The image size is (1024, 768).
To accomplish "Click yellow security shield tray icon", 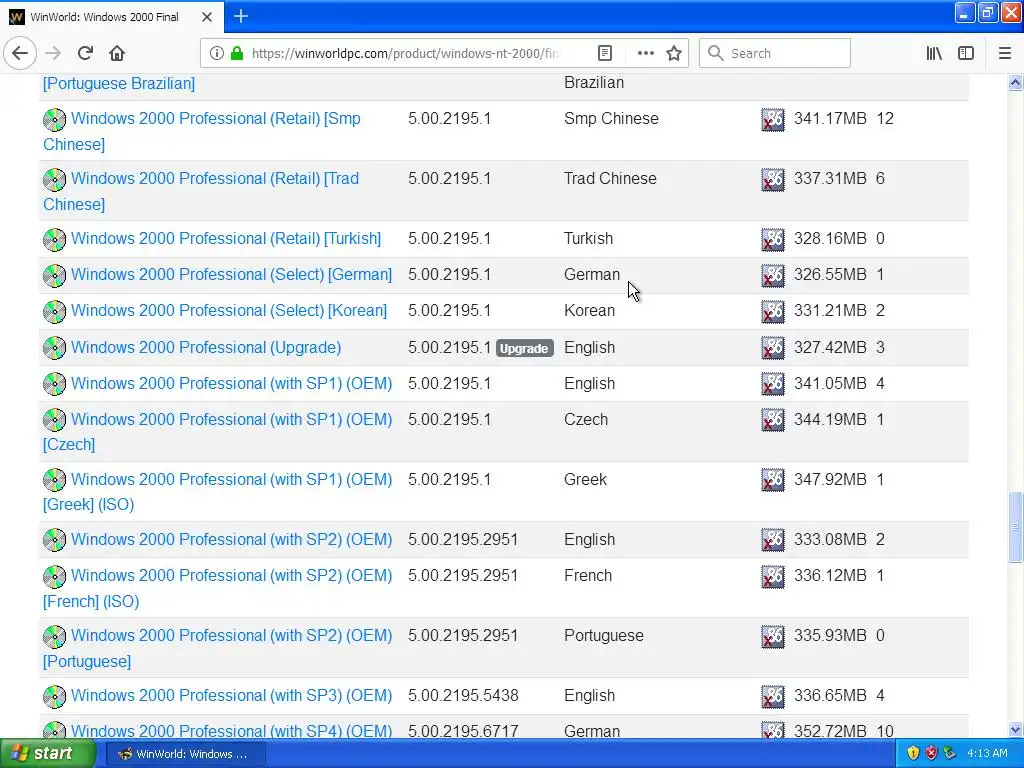I will [x=913, y=754].
